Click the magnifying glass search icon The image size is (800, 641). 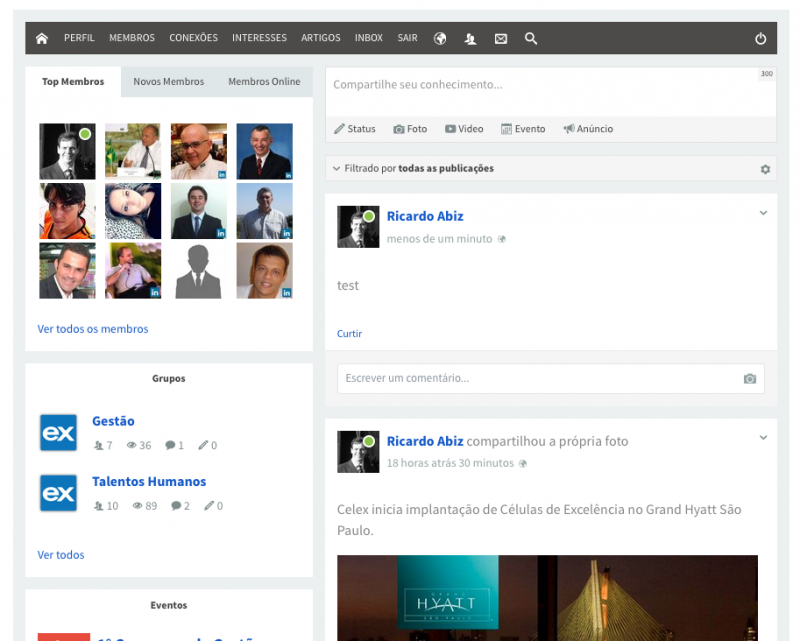pyautogui.click(x=531, y=38)
